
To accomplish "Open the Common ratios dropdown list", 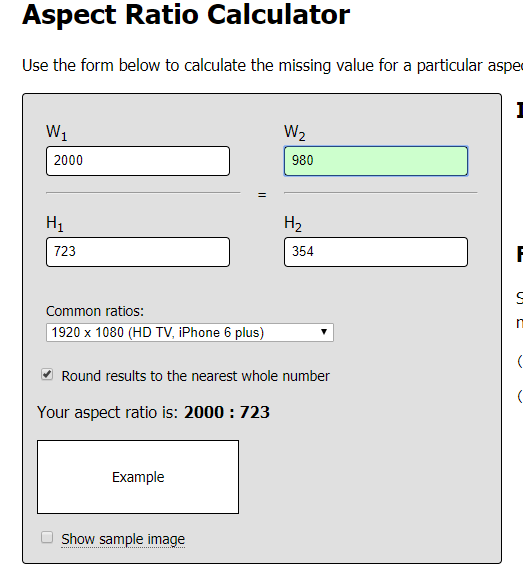I will click(190, 333).
